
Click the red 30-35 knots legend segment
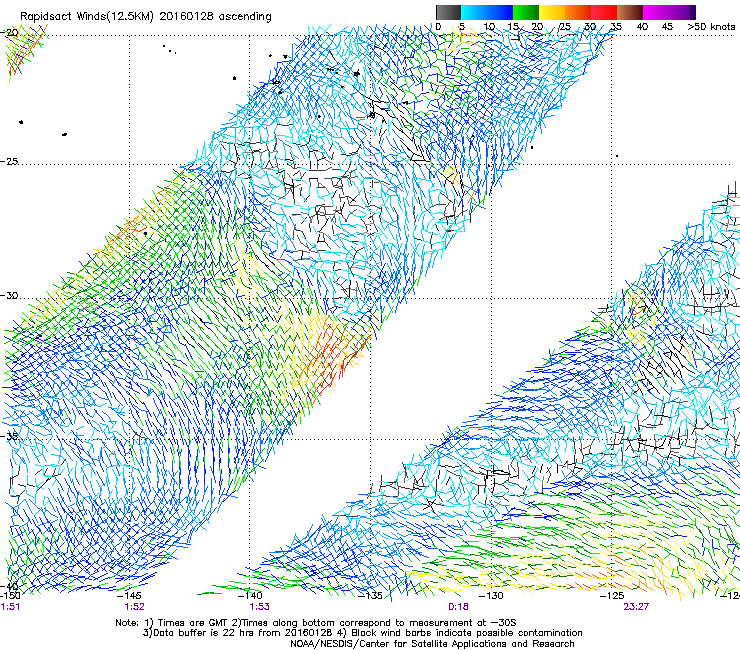coord(604,12)
